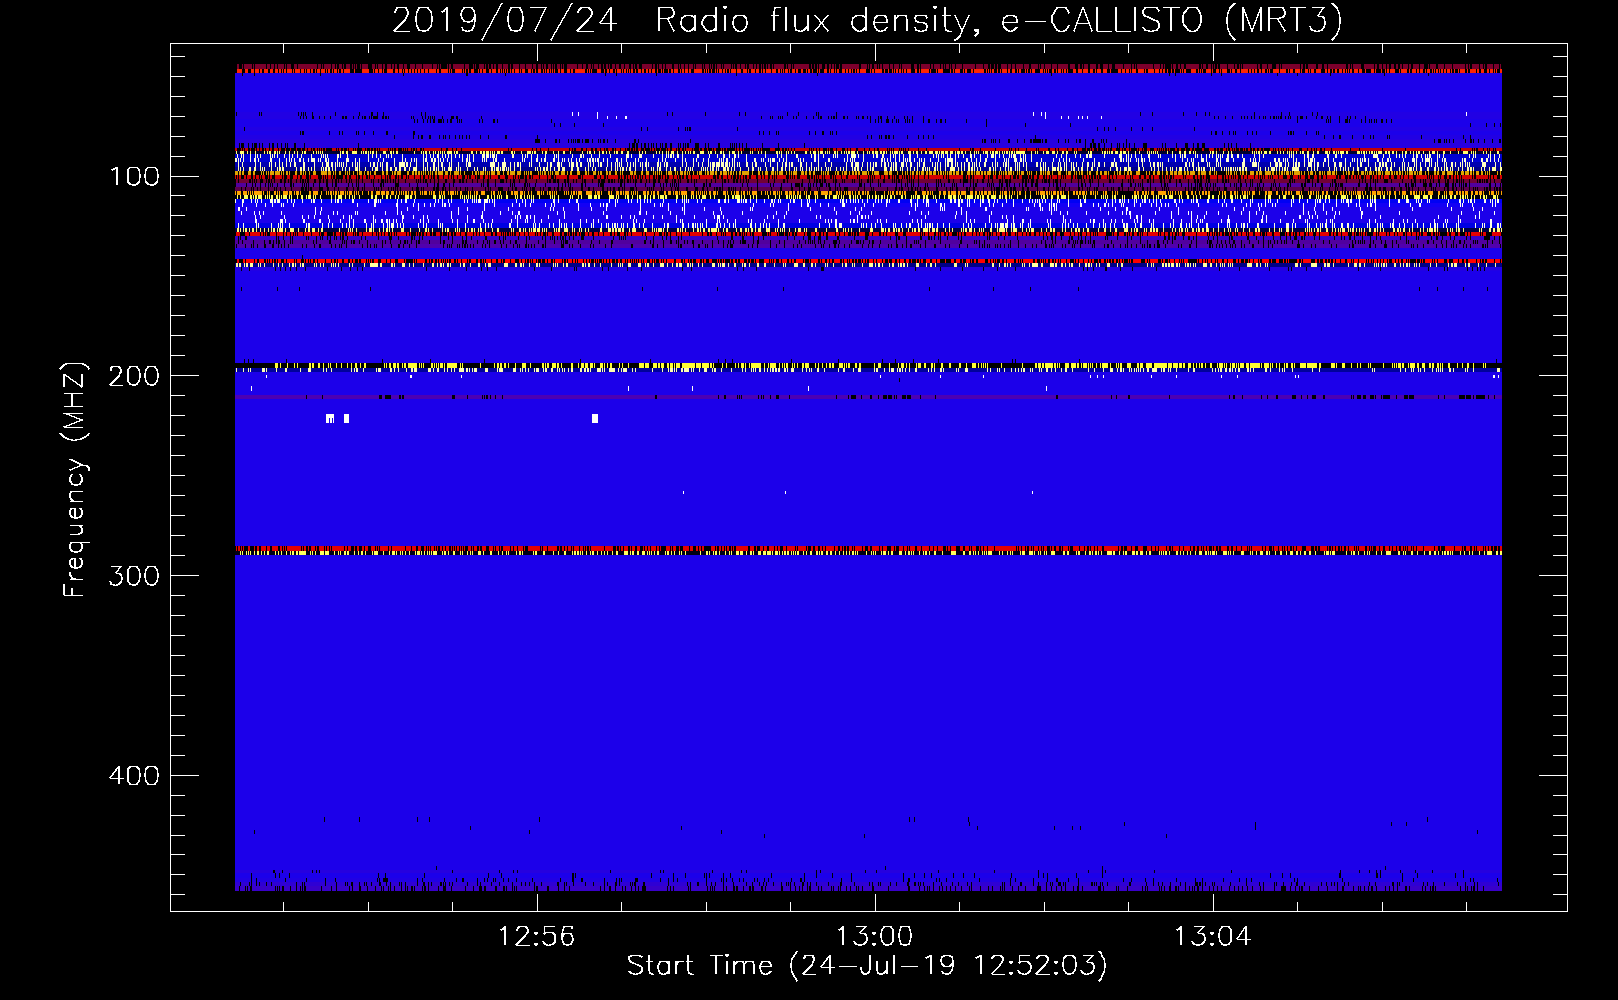Click the red-yellow interference band below 300 MHz
Viewport: 1618px width, 1000px height.
(x=868, y=550)
